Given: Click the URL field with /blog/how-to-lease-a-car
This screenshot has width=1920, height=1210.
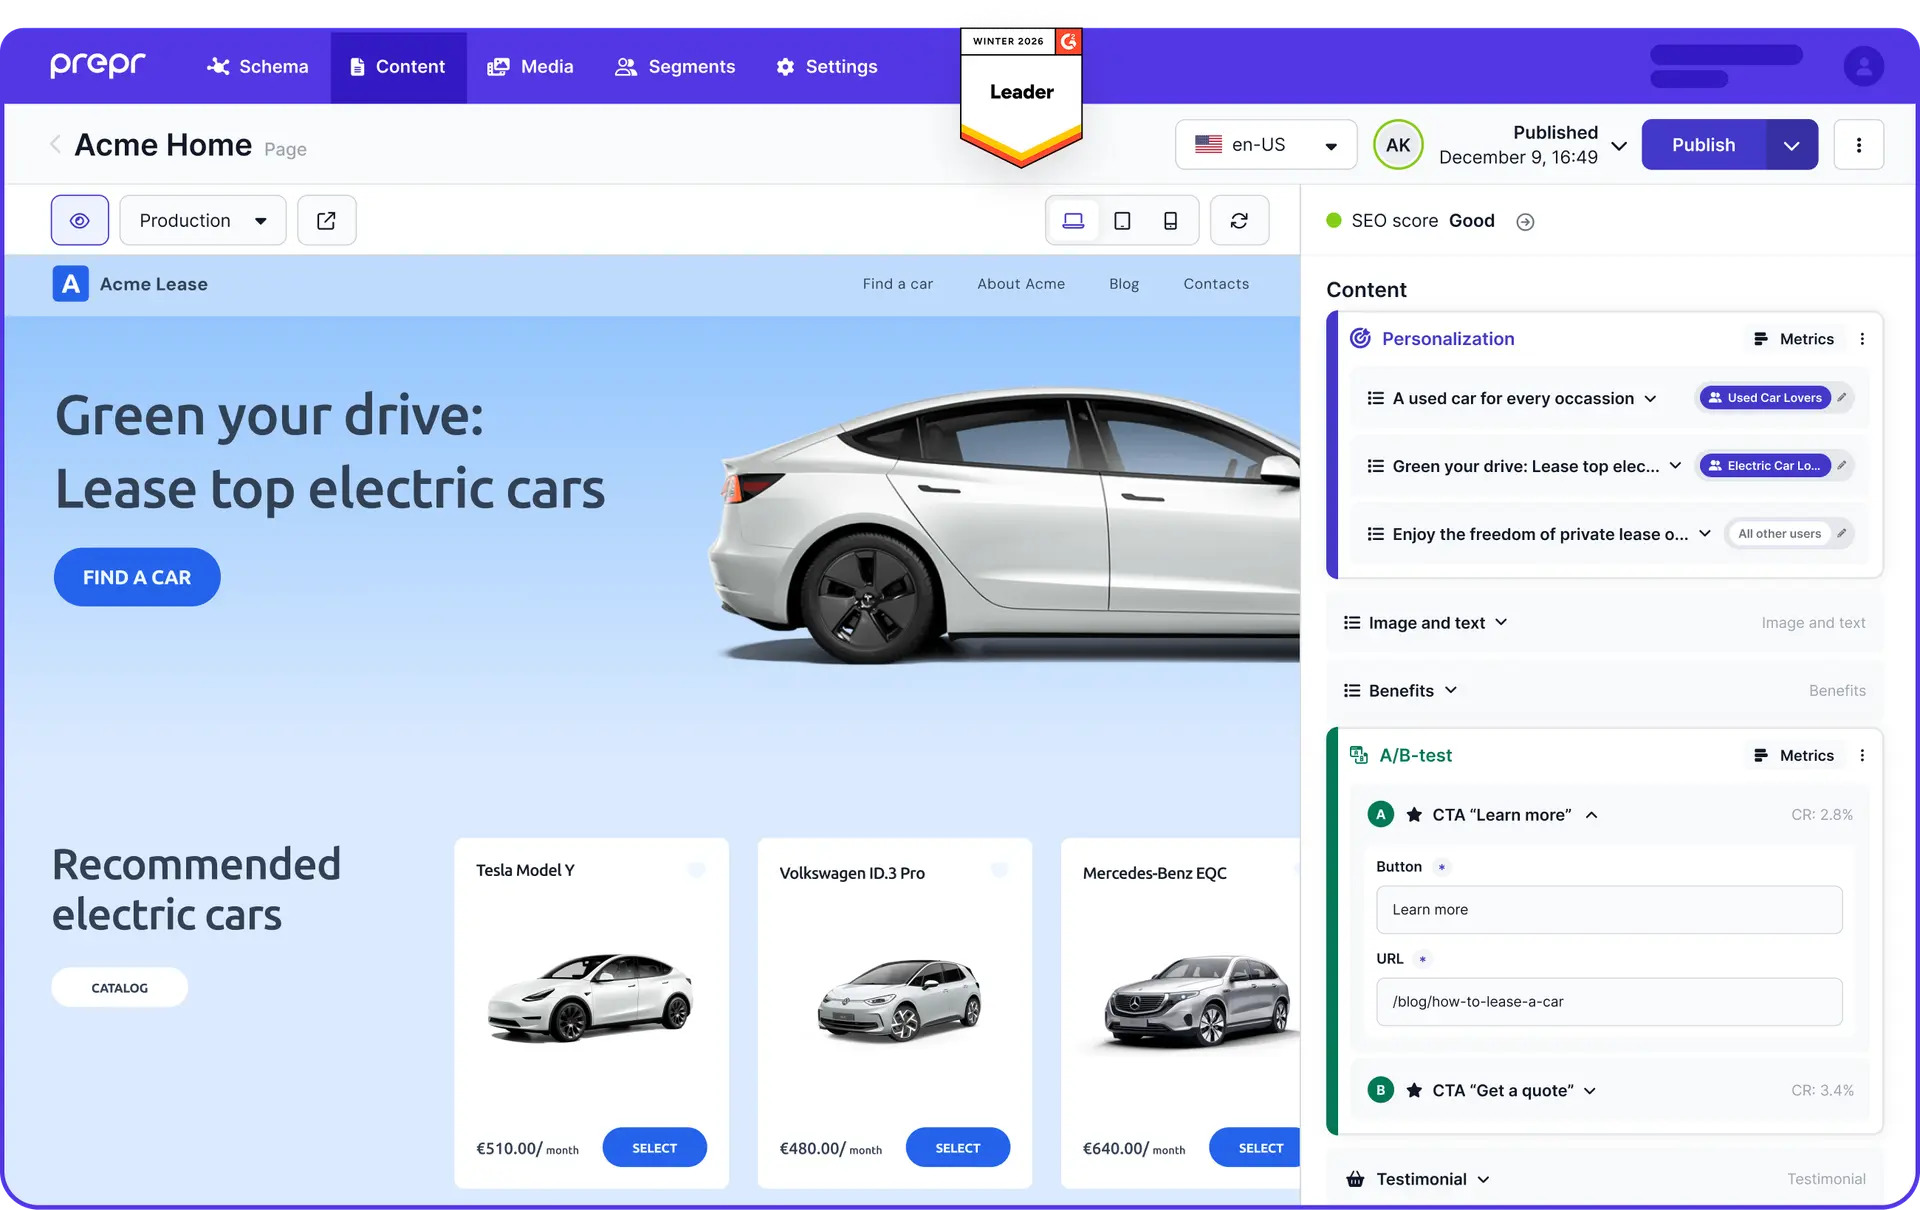Looking at the screenshot, I should [x=1608, y=1001].
